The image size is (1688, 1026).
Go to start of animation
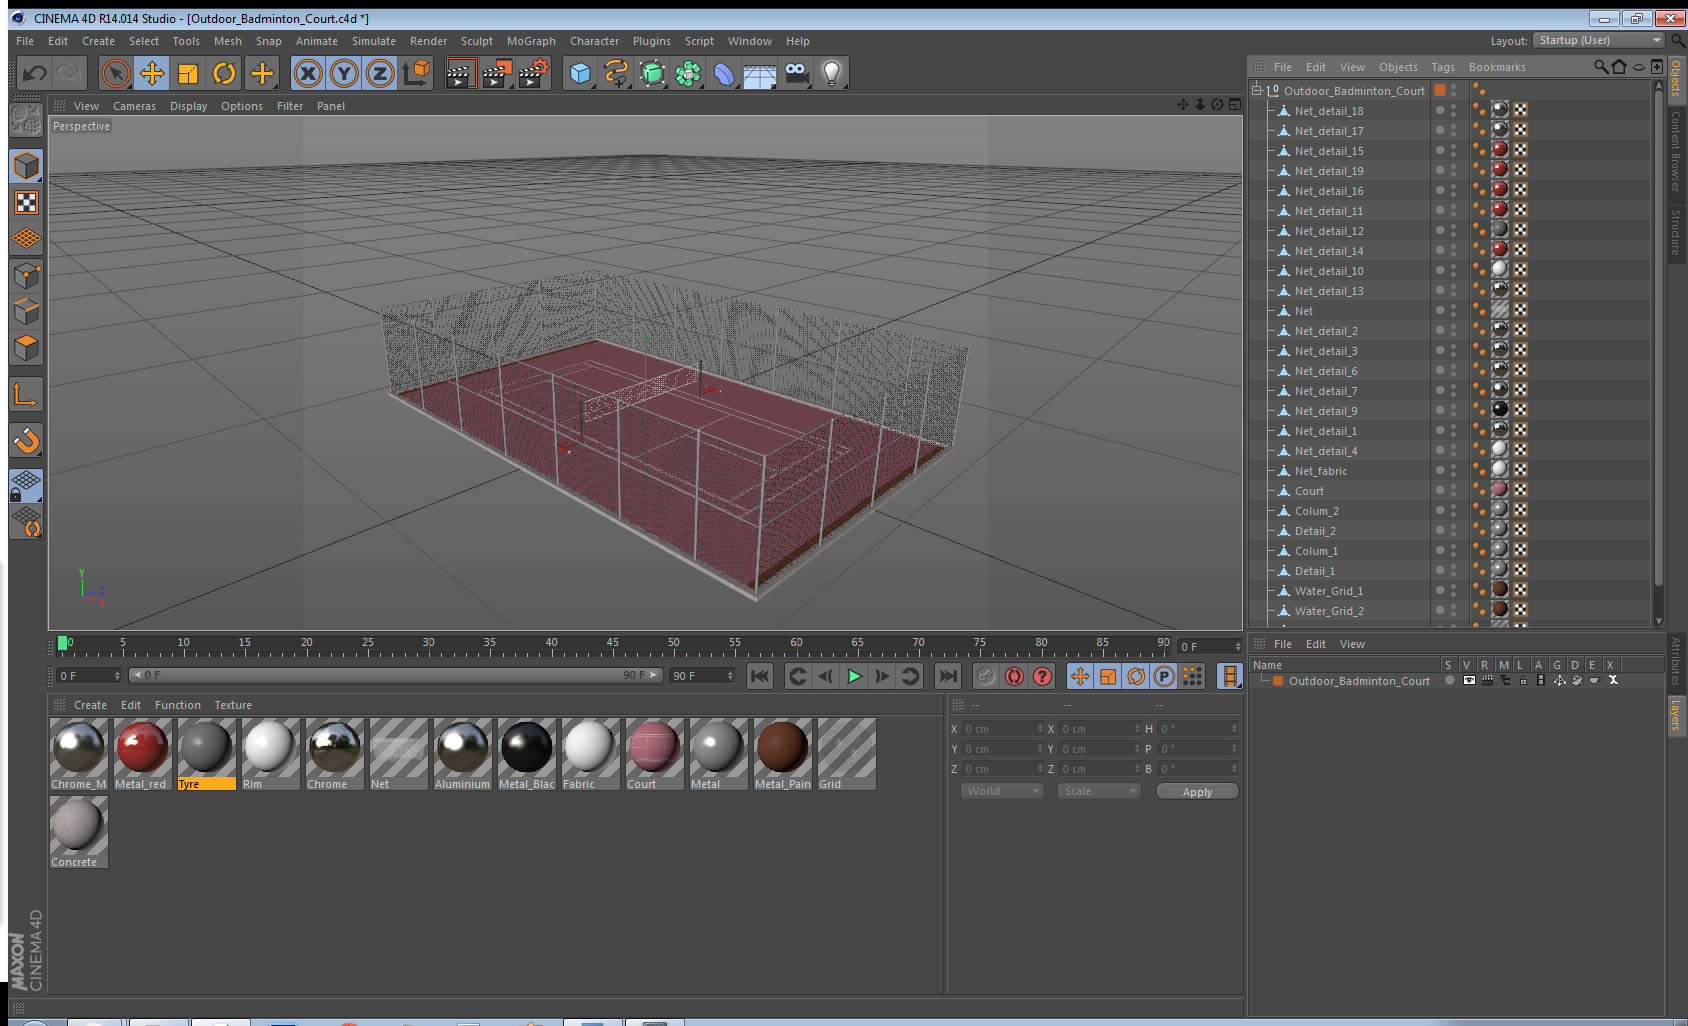click(760, 676)
